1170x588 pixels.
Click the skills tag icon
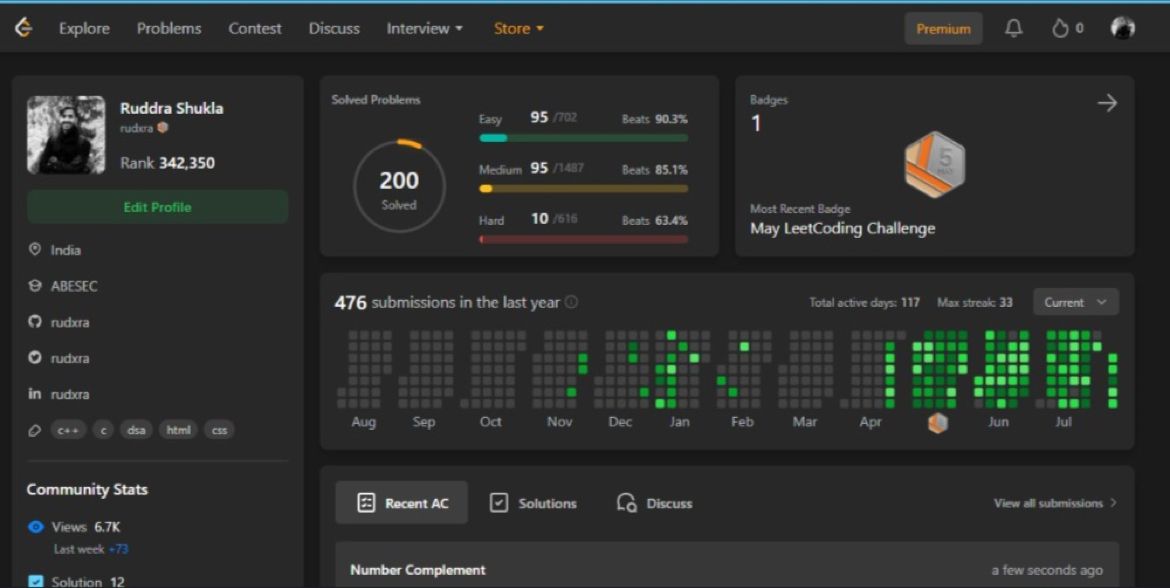click(x=34, y=431)
